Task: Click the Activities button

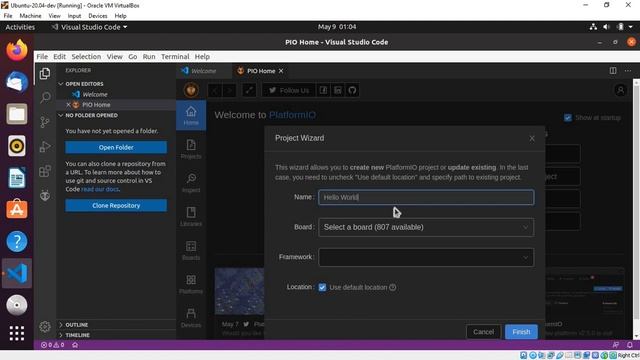Action: coord(20,27)
